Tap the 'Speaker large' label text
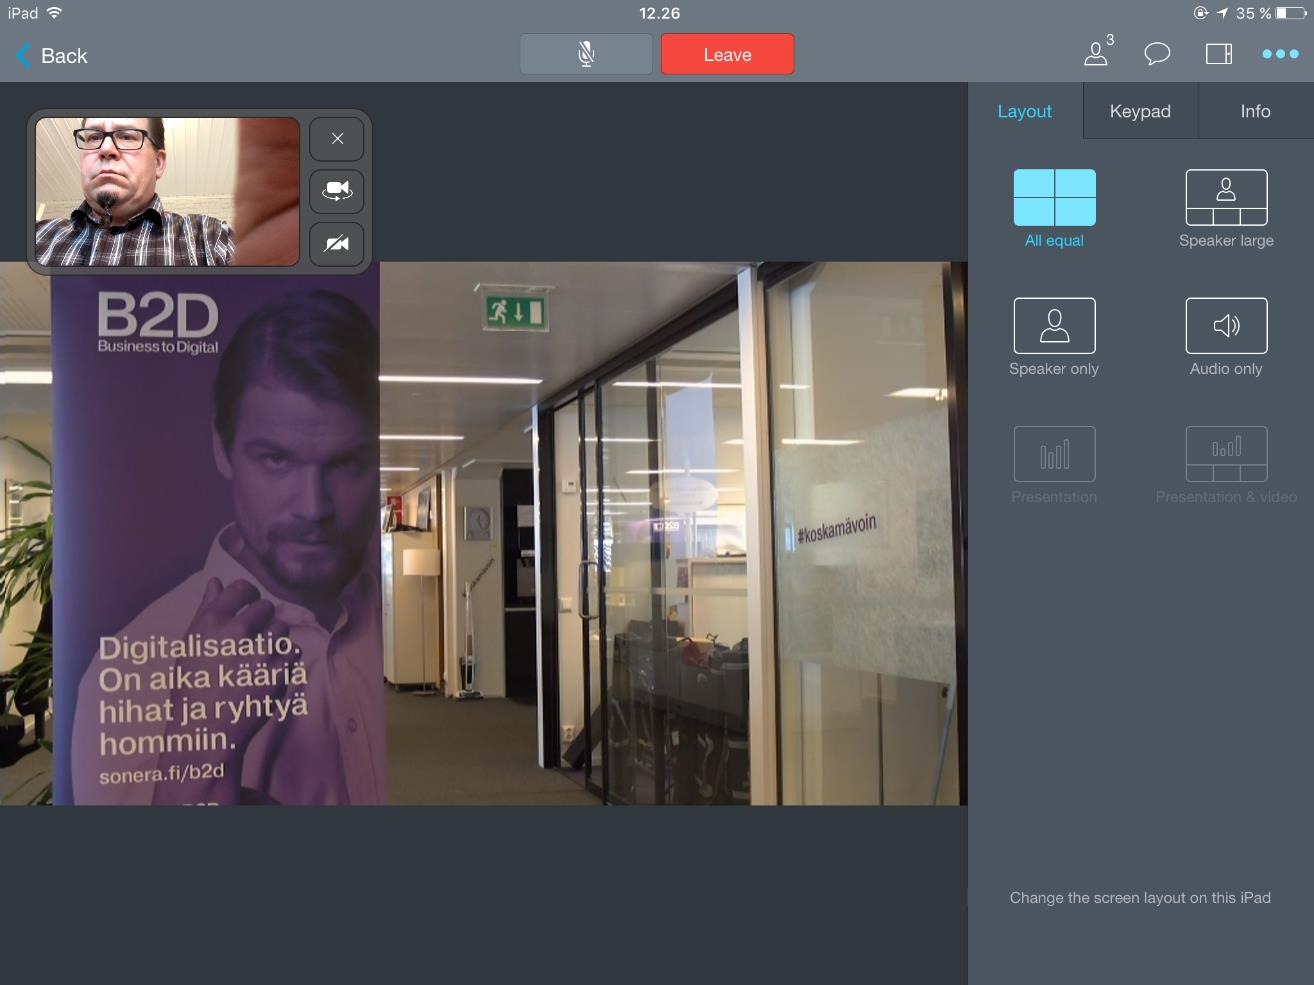 (x=1226, y=240)
